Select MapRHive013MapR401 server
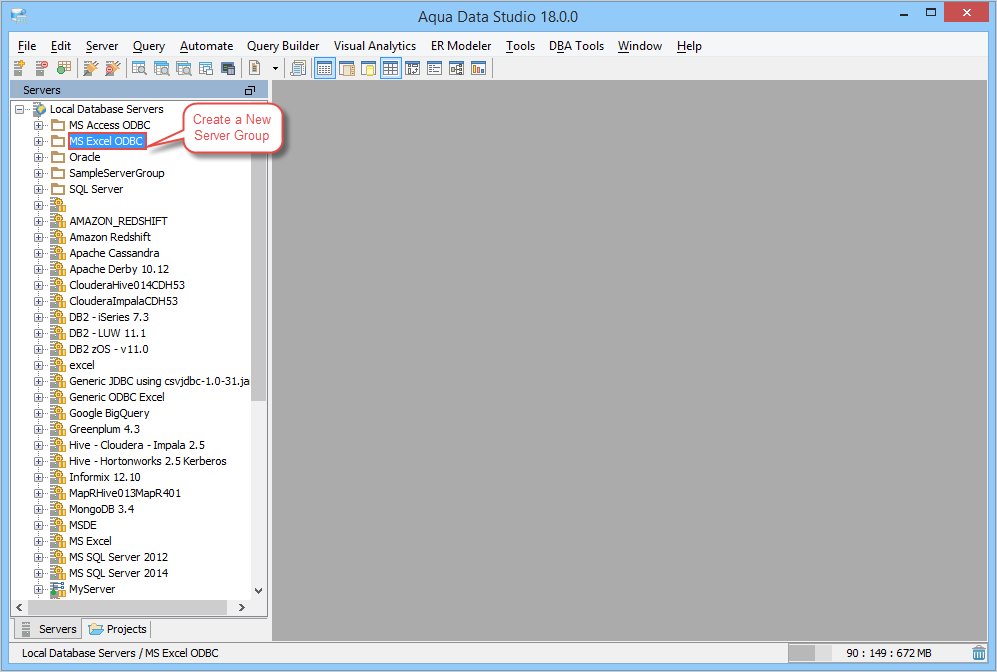Screen dimensions: 997x672 click(x=125, y=493)
